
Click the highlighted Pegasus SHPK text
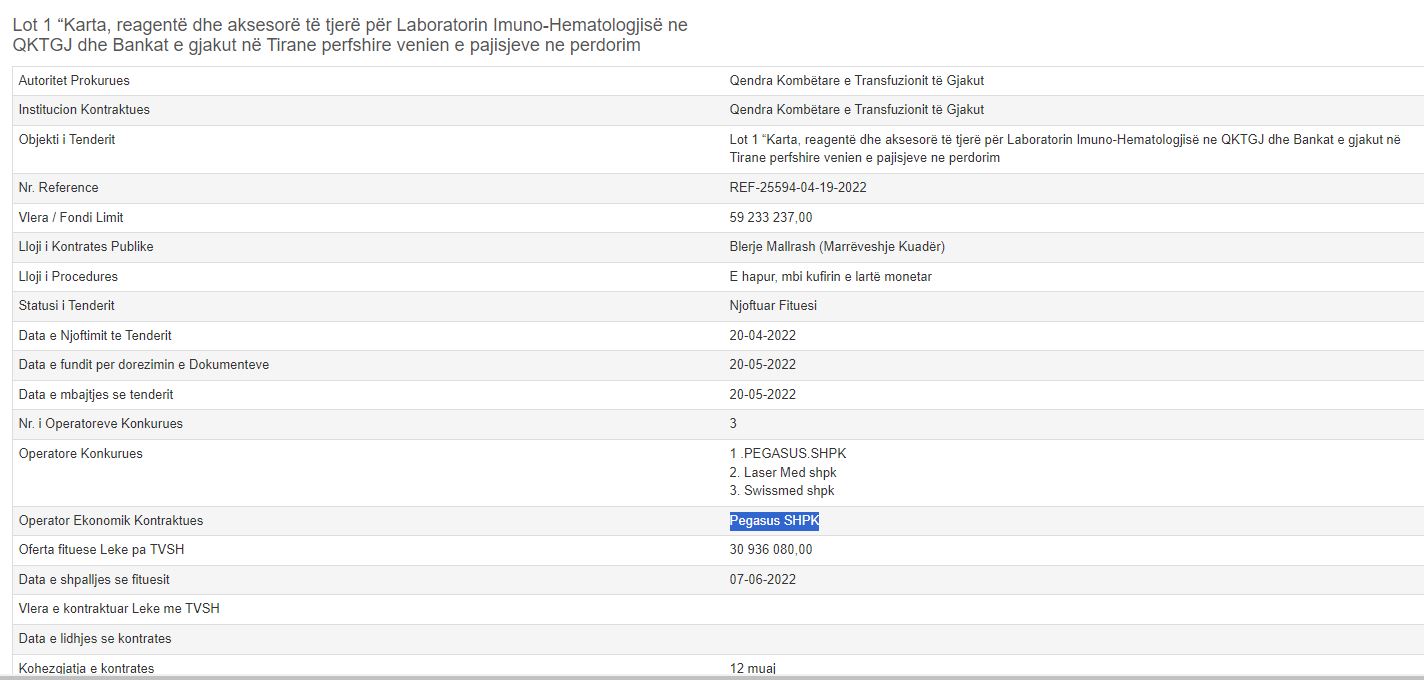pyautogui.click(x=774, y=521)
